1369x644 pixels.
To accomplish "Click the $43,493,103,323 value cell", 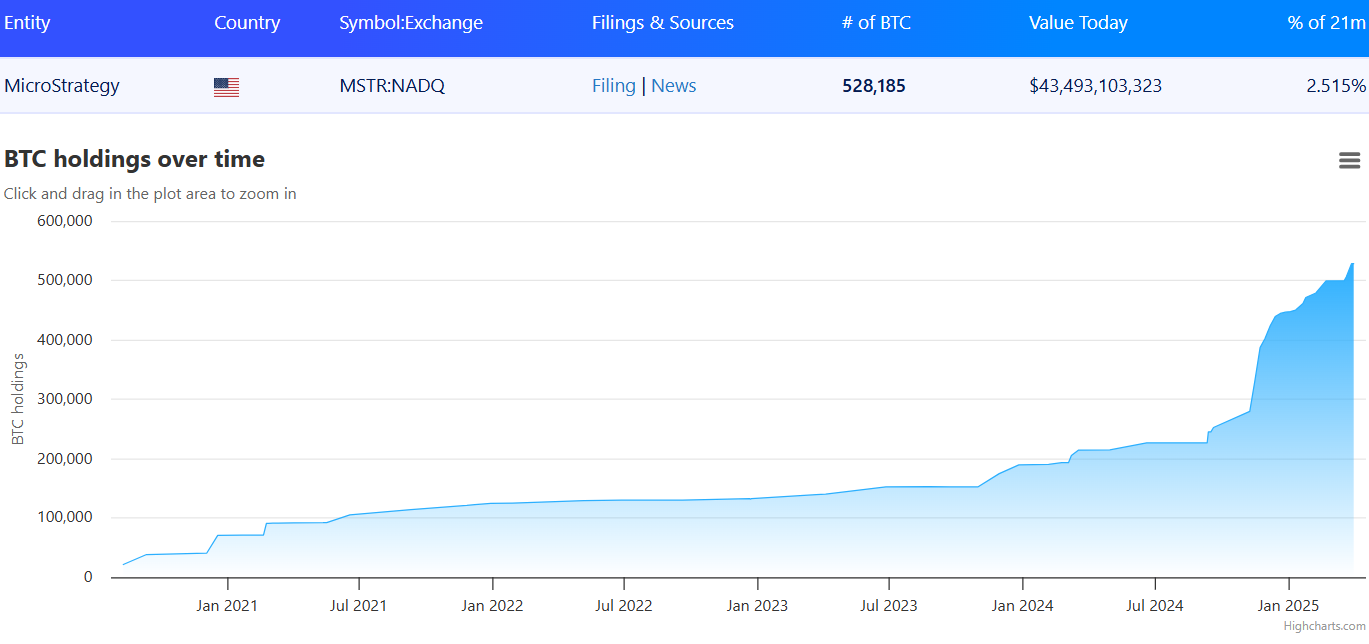I will 1095,86.
